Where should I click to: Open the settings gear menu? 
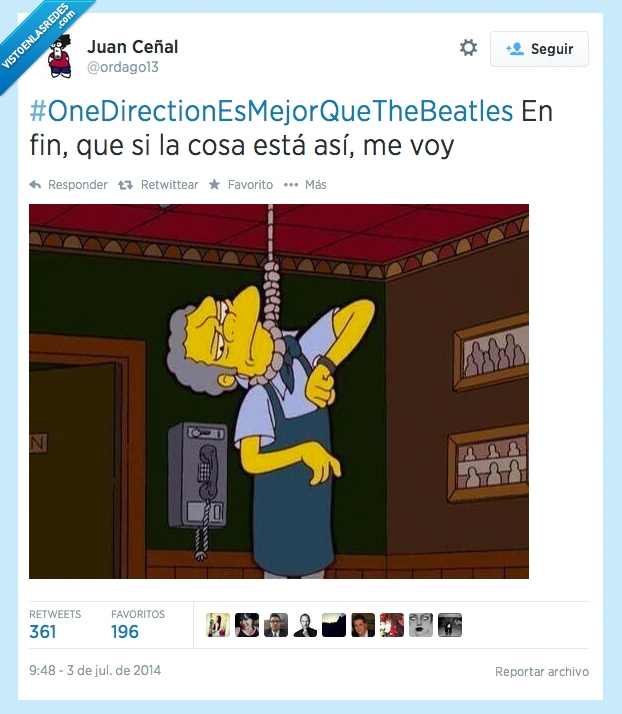pyautogui.click(x=468, y=48)
